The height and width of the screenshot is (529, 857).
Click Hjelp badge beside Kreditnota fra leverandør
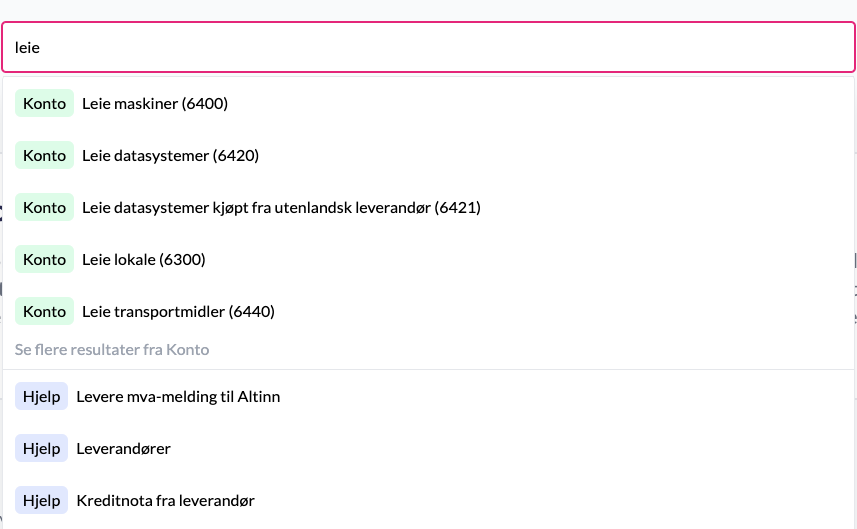[x=41, y=501]
